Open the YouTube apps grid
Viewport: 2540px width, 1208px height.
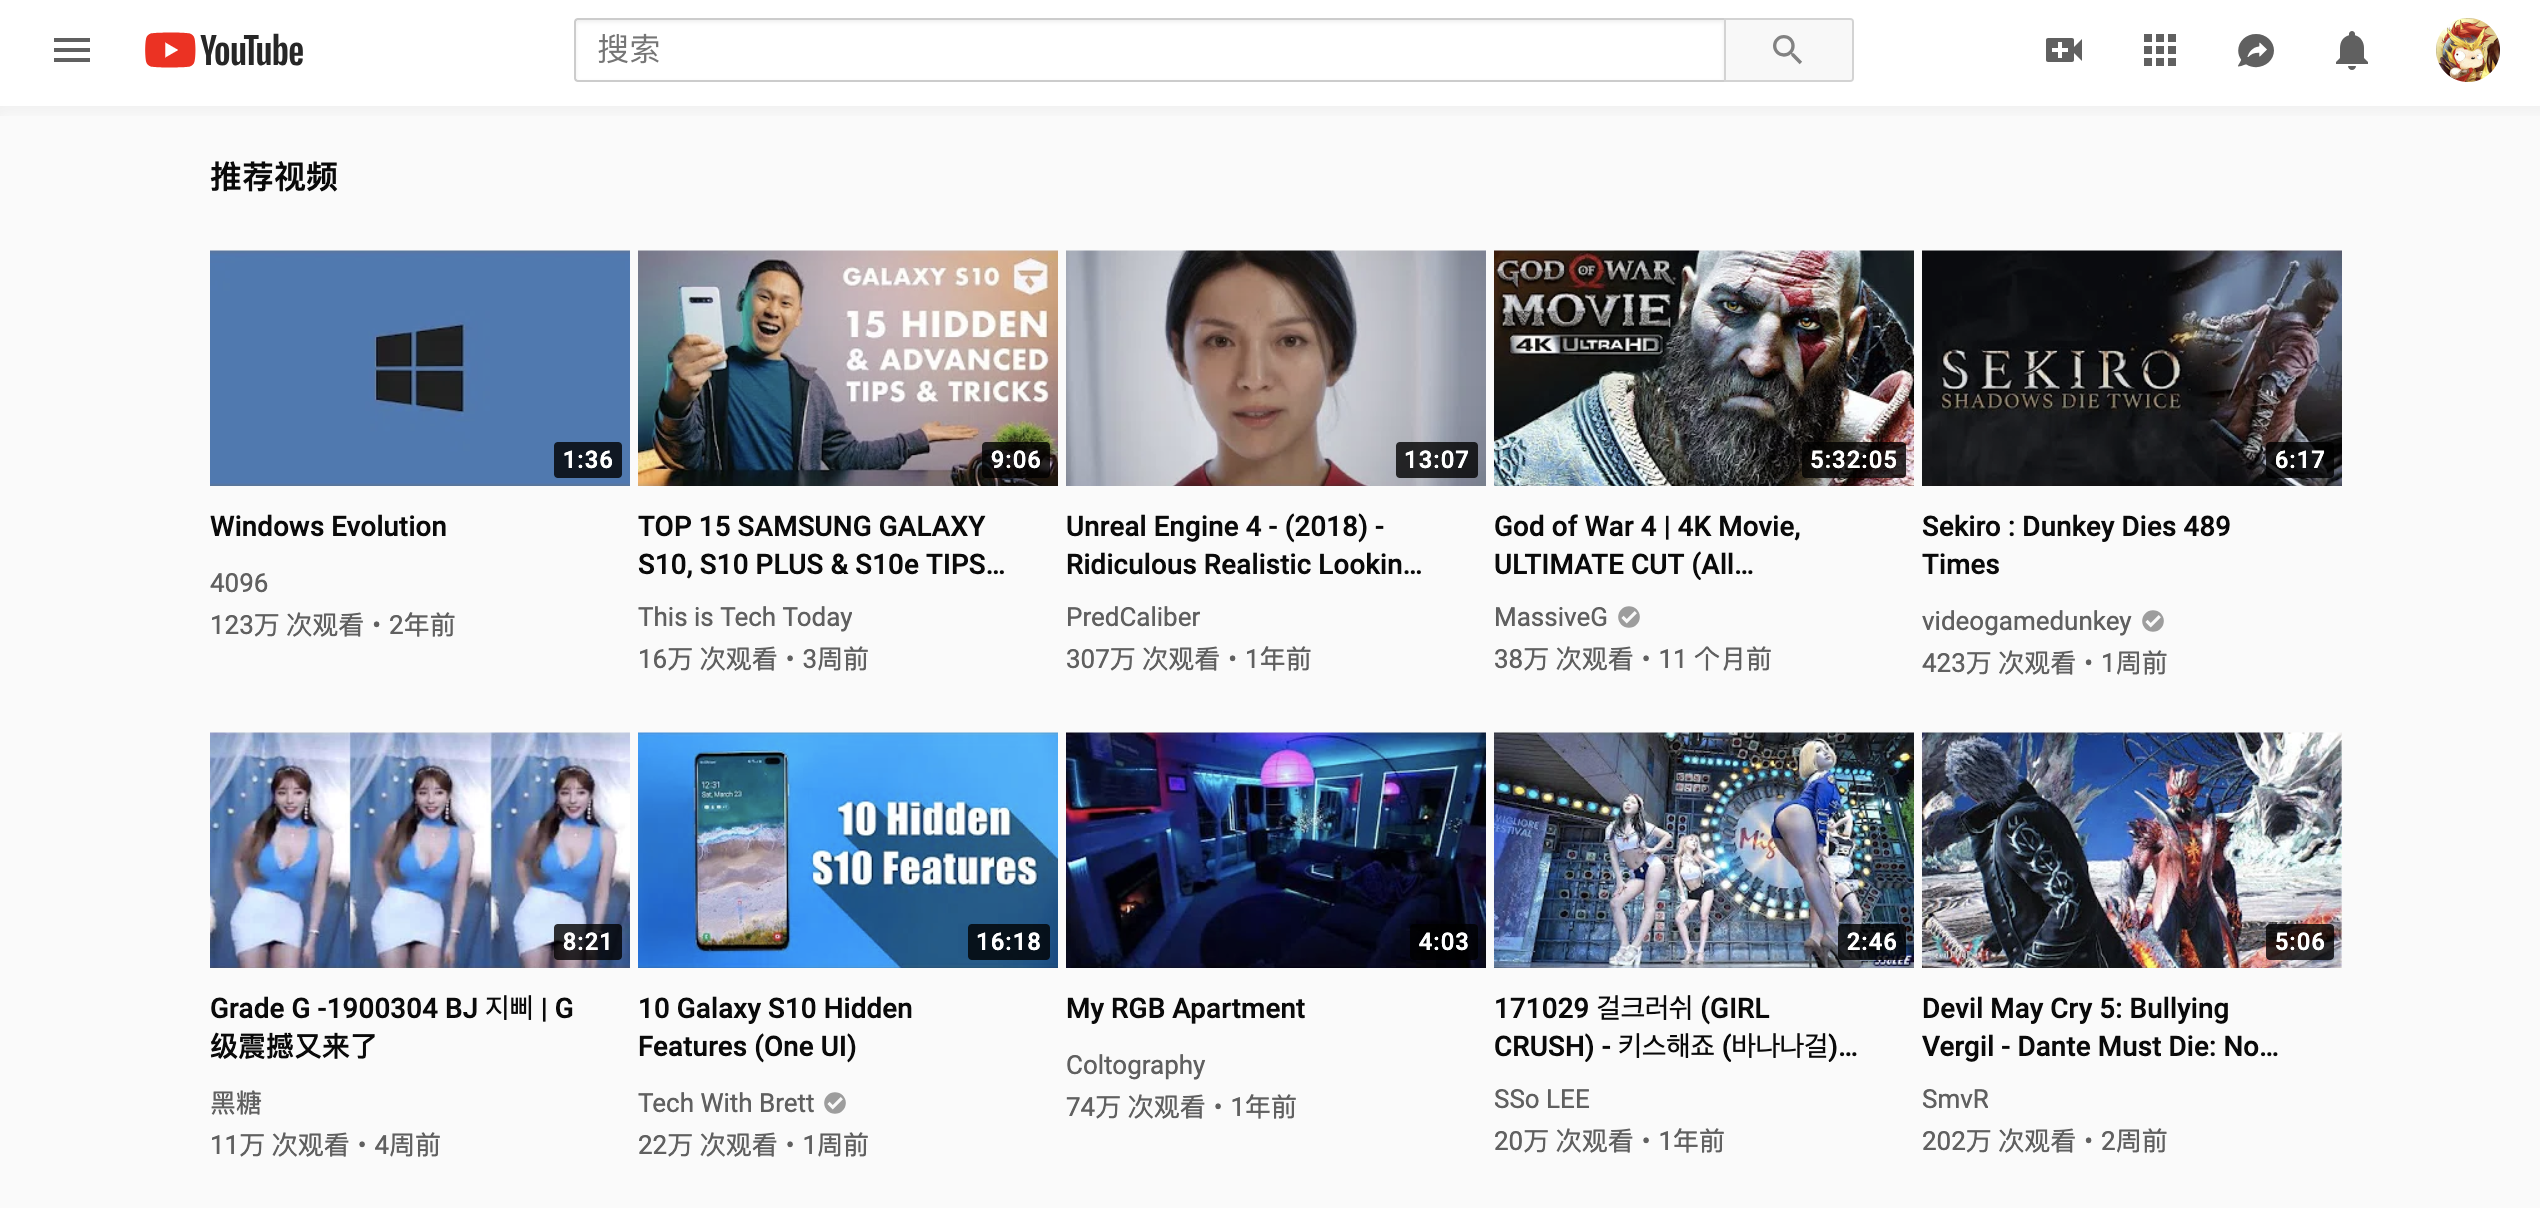(2159, 50)
